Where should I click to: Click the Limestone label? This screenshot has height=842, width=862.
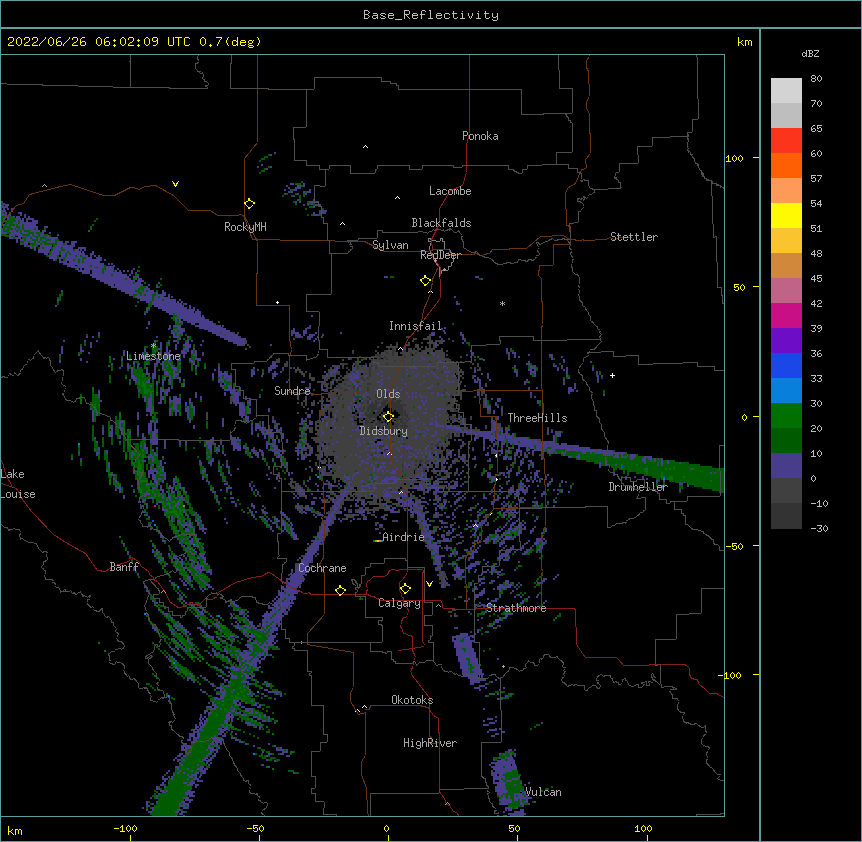tap(153, 356)
